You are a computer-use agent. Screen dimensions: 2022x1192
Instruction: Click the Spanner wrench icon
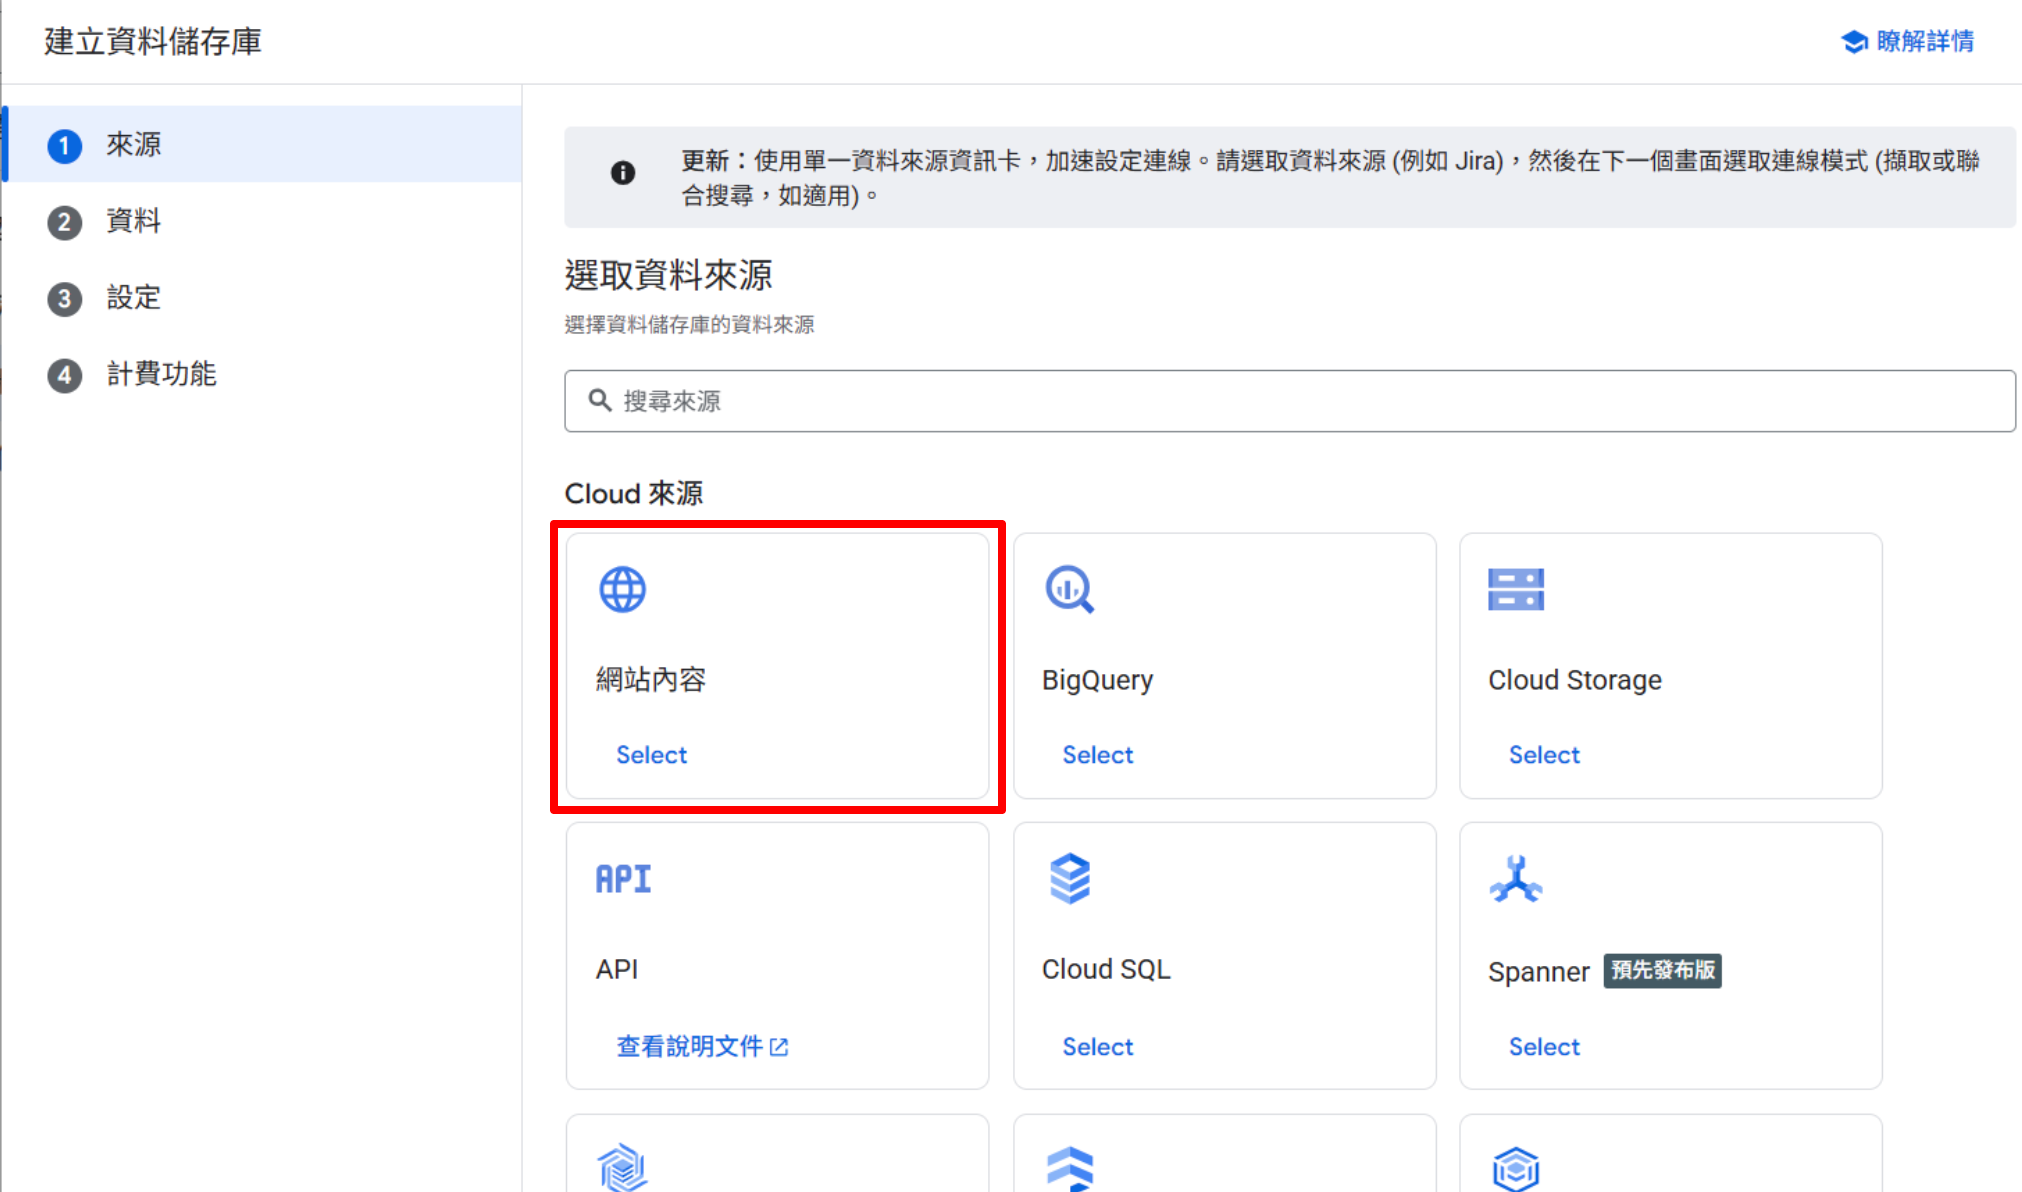point(1515,879)
